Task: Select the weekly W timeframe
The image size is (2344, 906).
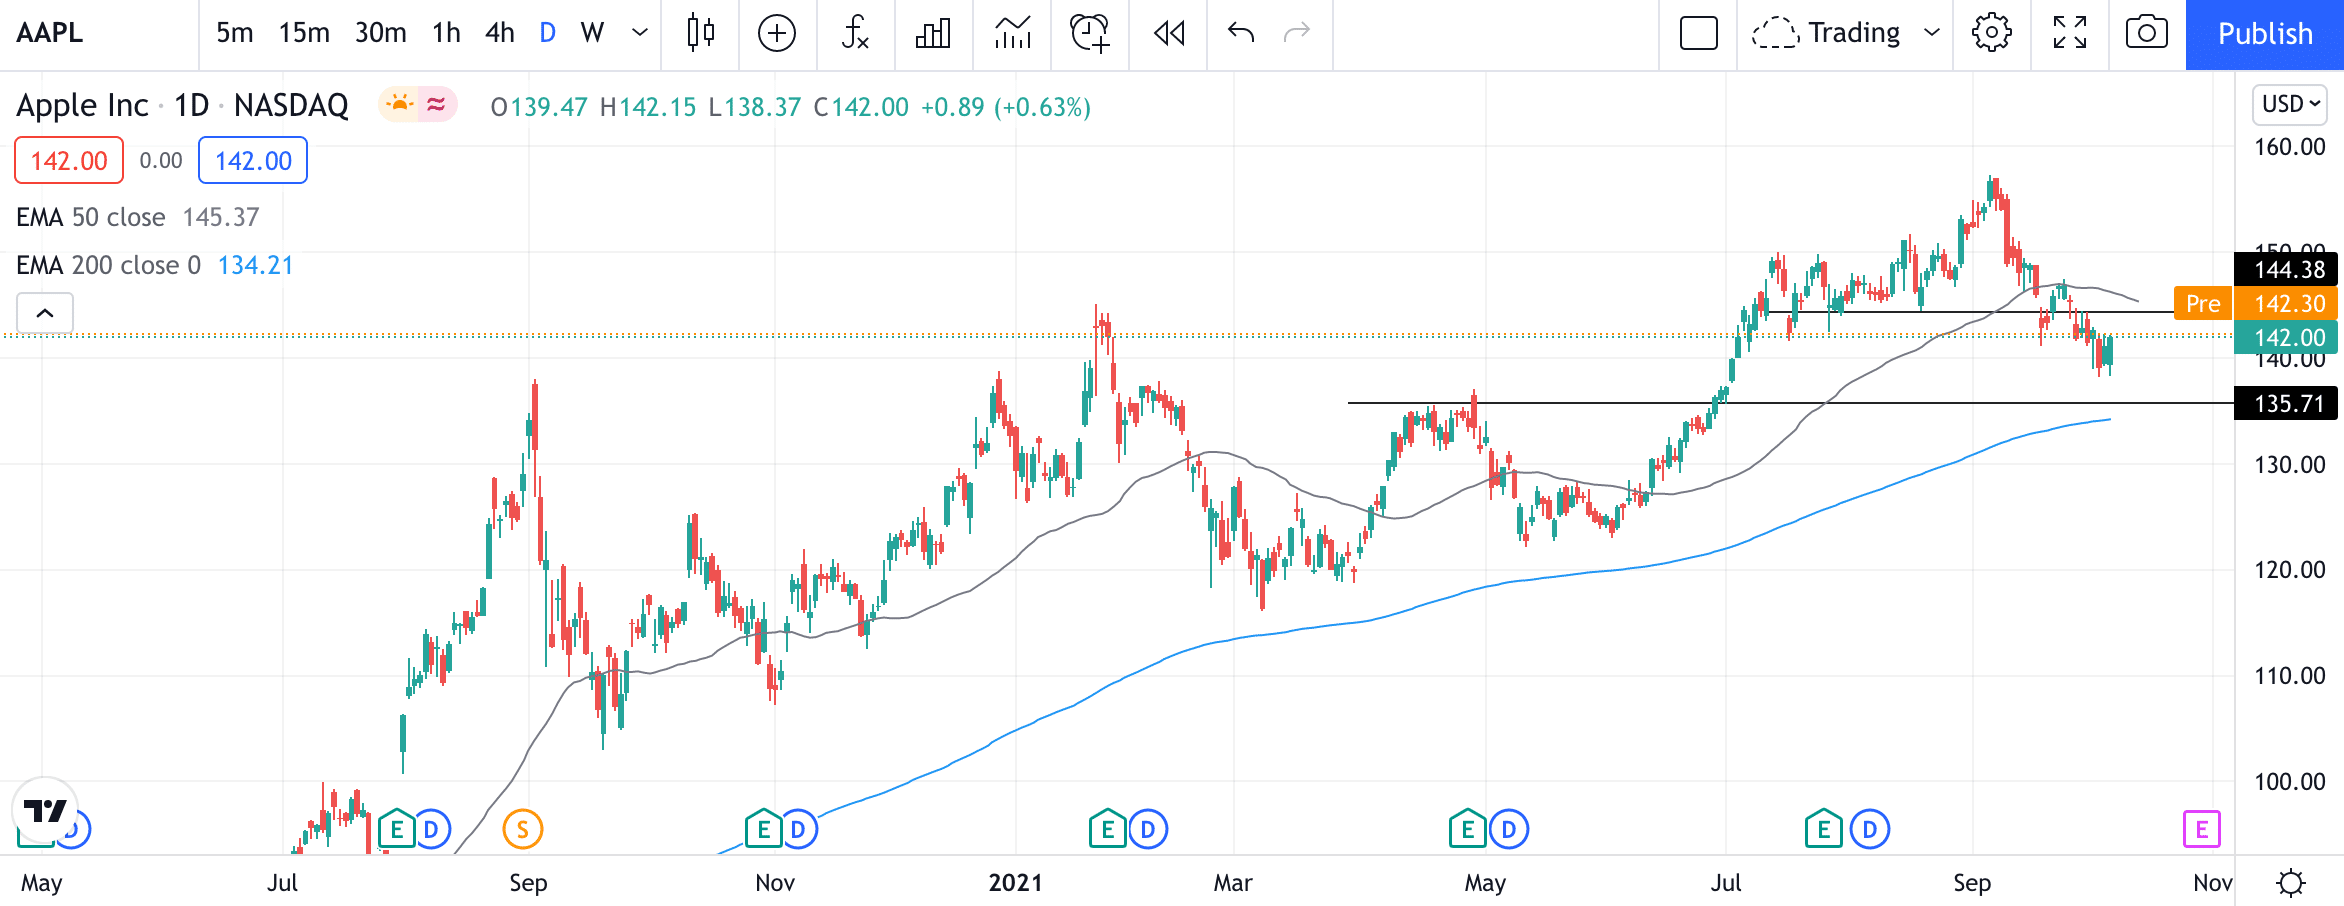Action: click(x=592, y=33)
